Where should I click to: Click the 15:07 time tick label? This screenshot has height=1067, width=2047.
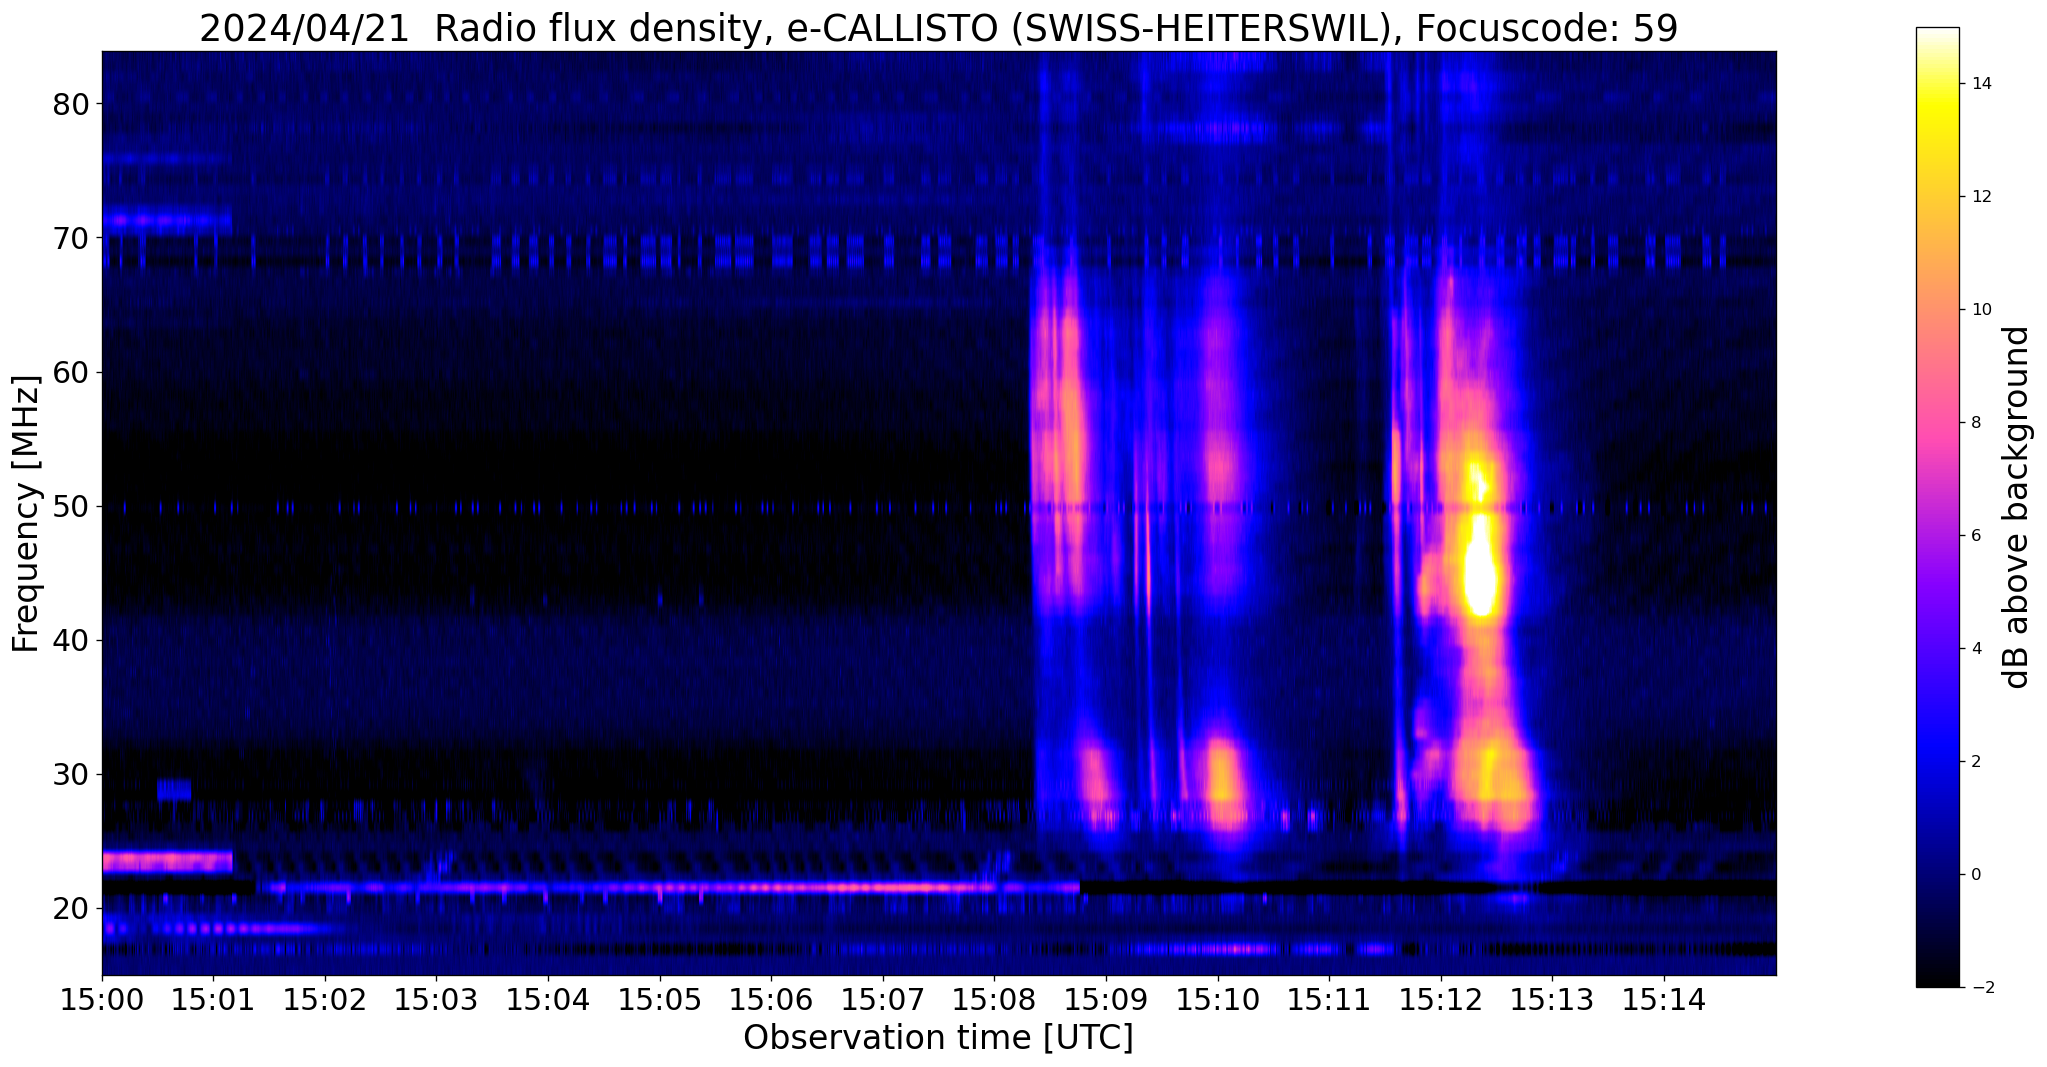883,998
